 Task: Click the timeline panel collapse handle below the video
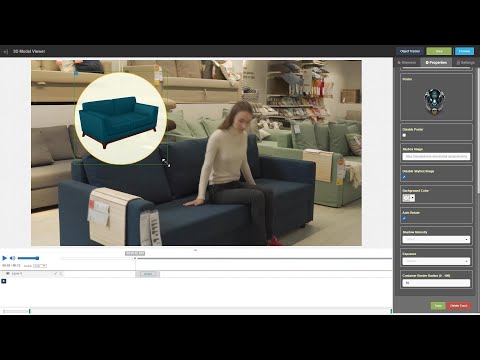(196, 250)
